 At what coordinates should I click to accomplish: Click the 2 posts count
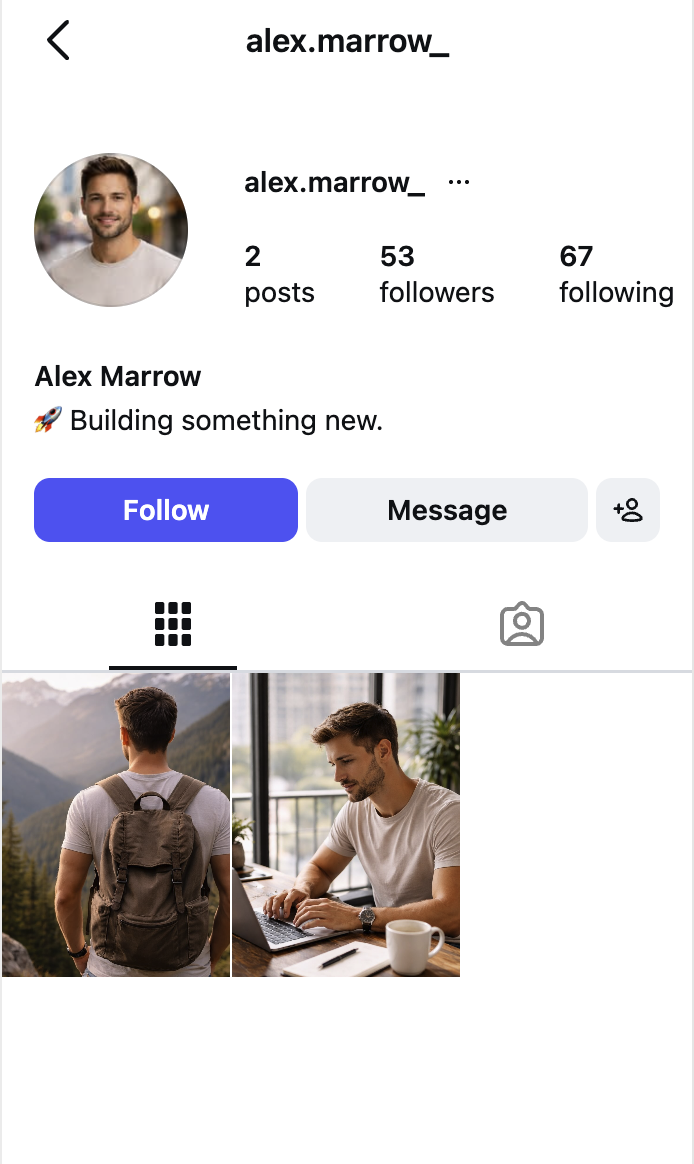click(253, 257)
